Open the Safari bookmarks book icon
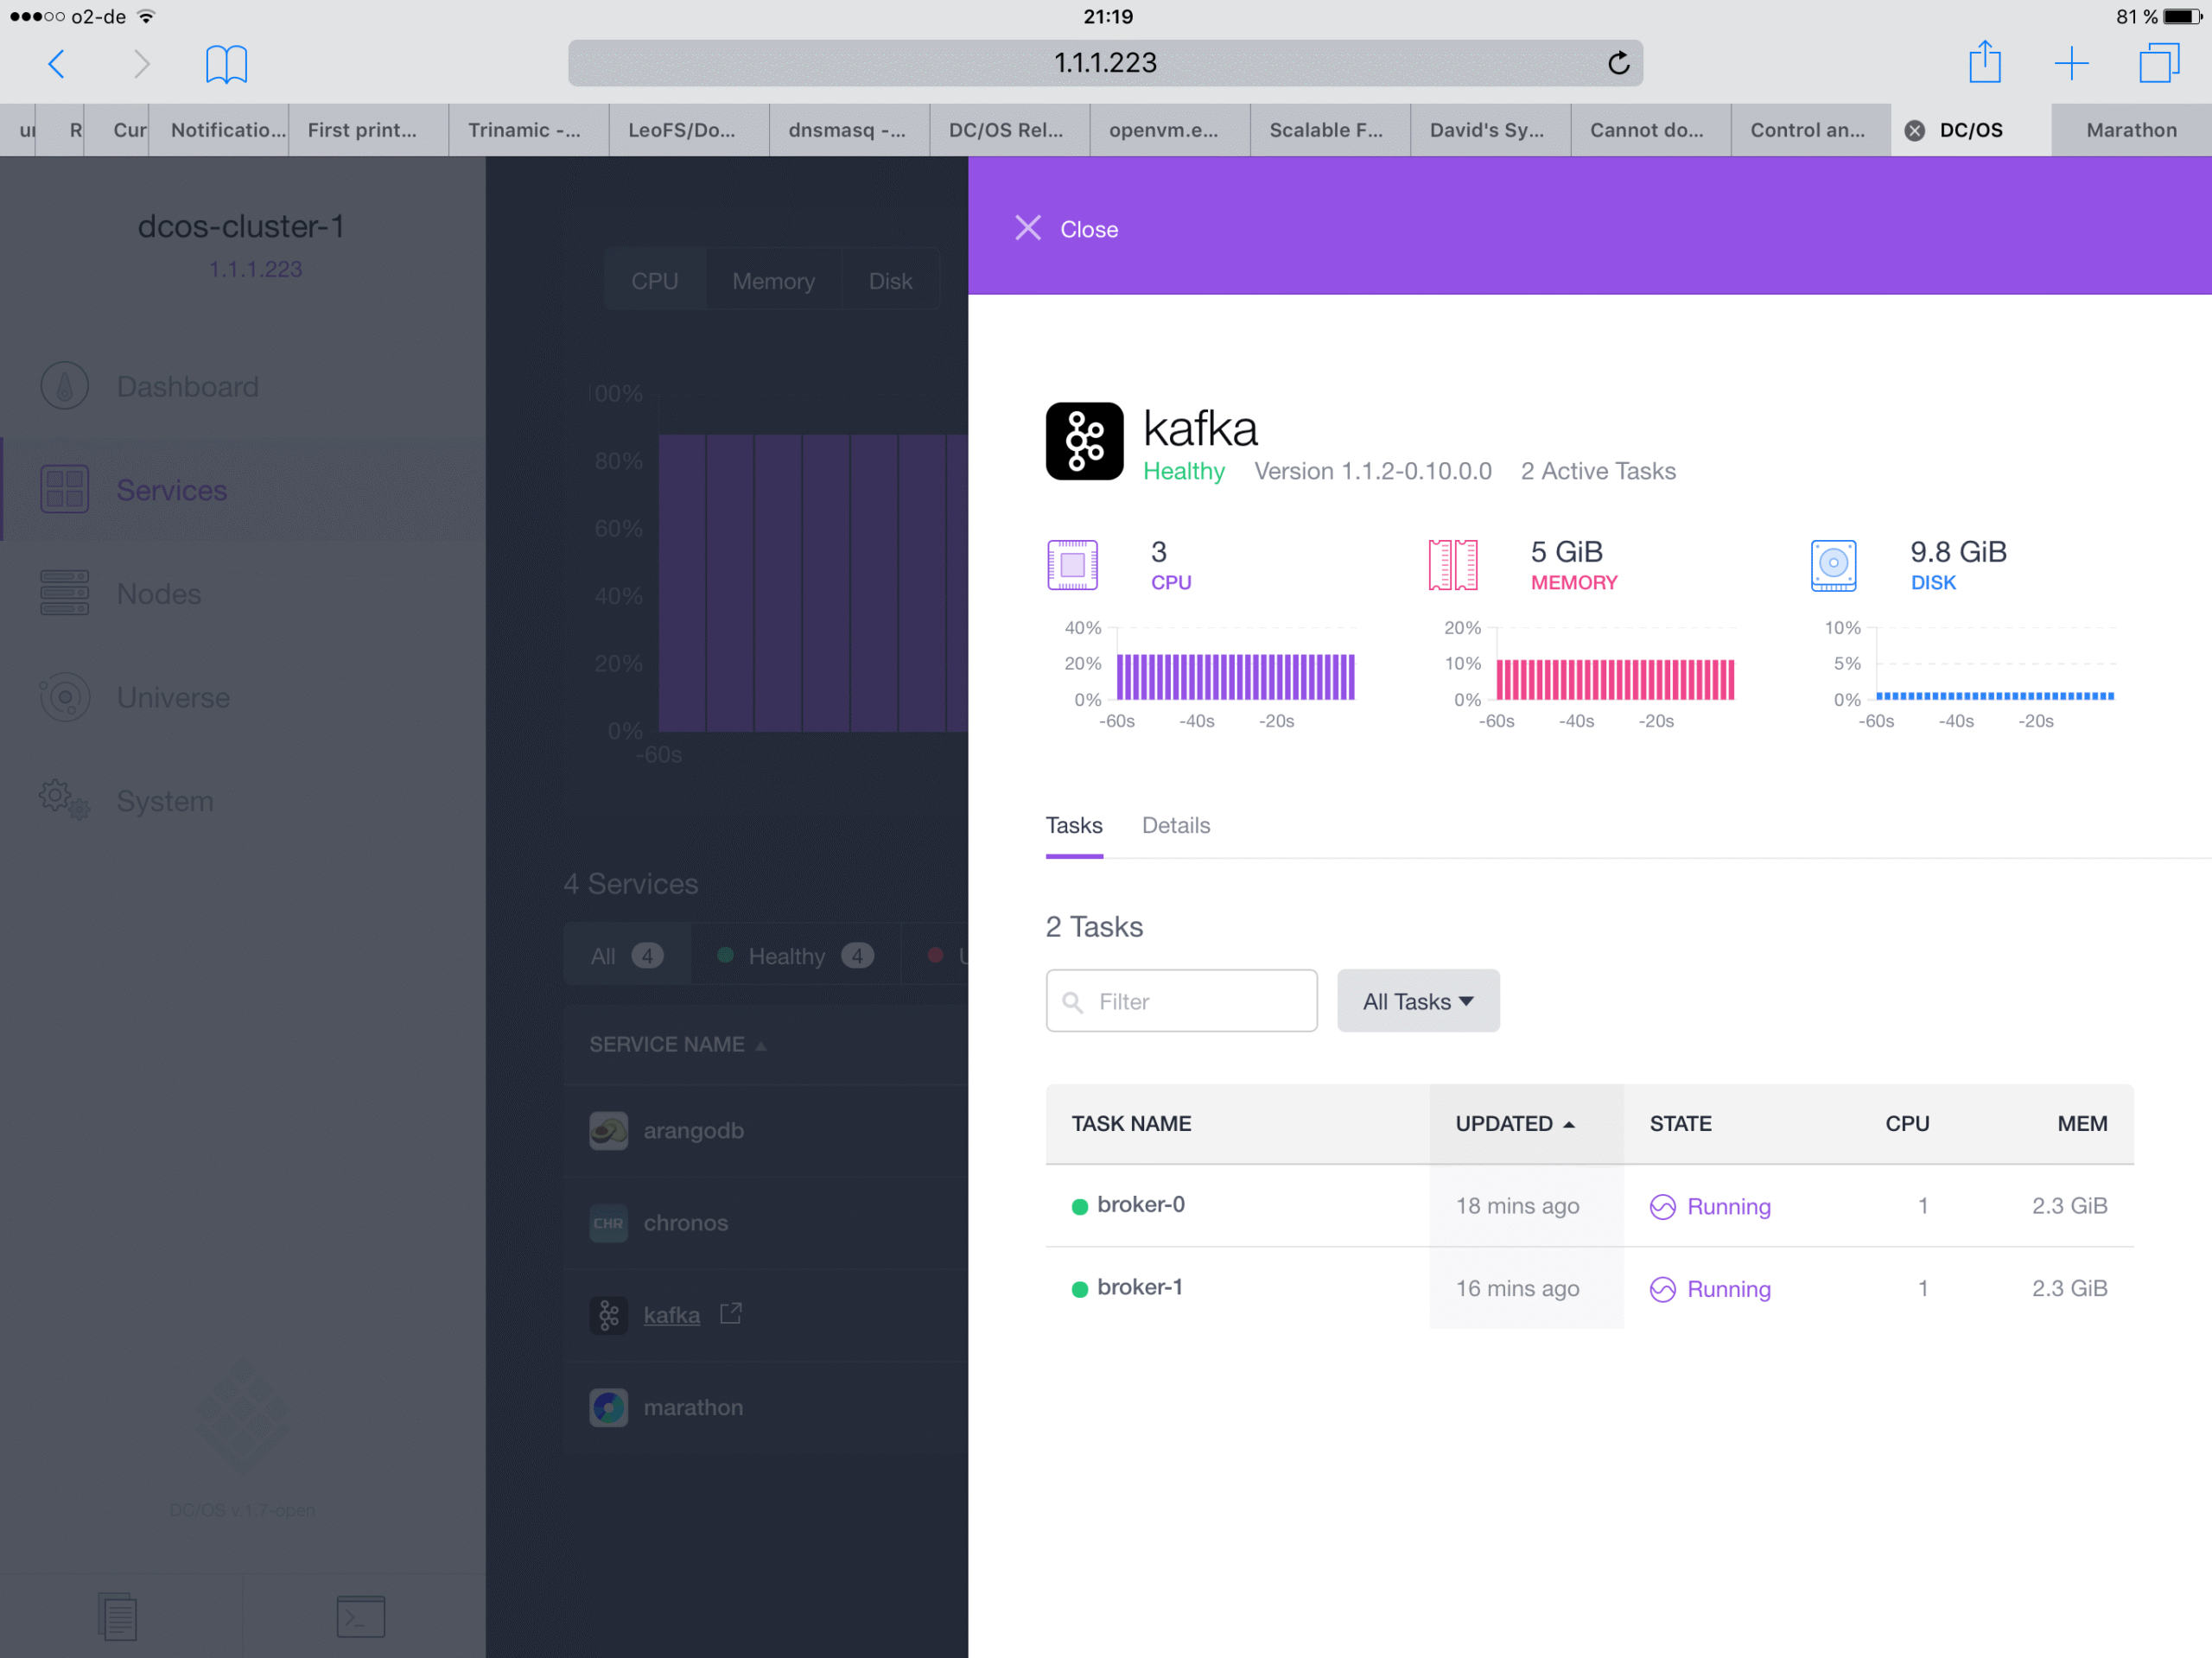The height and width of the screenshot is (1658, 2212). pyautogui.click(x=226, y=64)
